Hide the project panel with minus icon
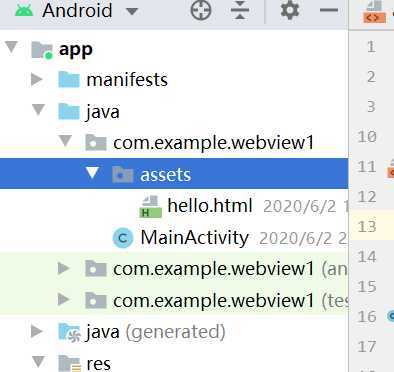Image resolution: width=394 pixels, height=372 pixels. [x=329, y=10]
